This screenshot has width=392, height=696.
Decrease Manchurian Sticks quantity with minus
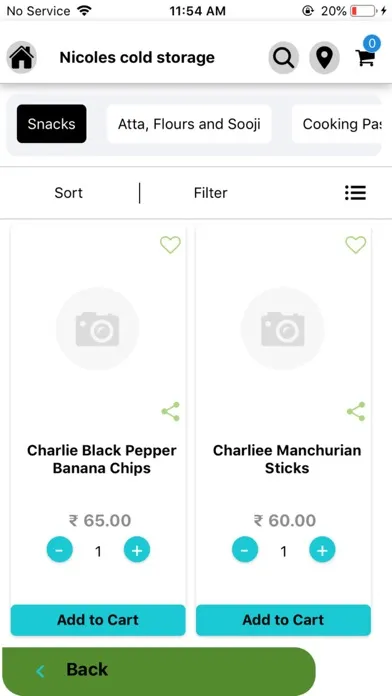[245, 550]
